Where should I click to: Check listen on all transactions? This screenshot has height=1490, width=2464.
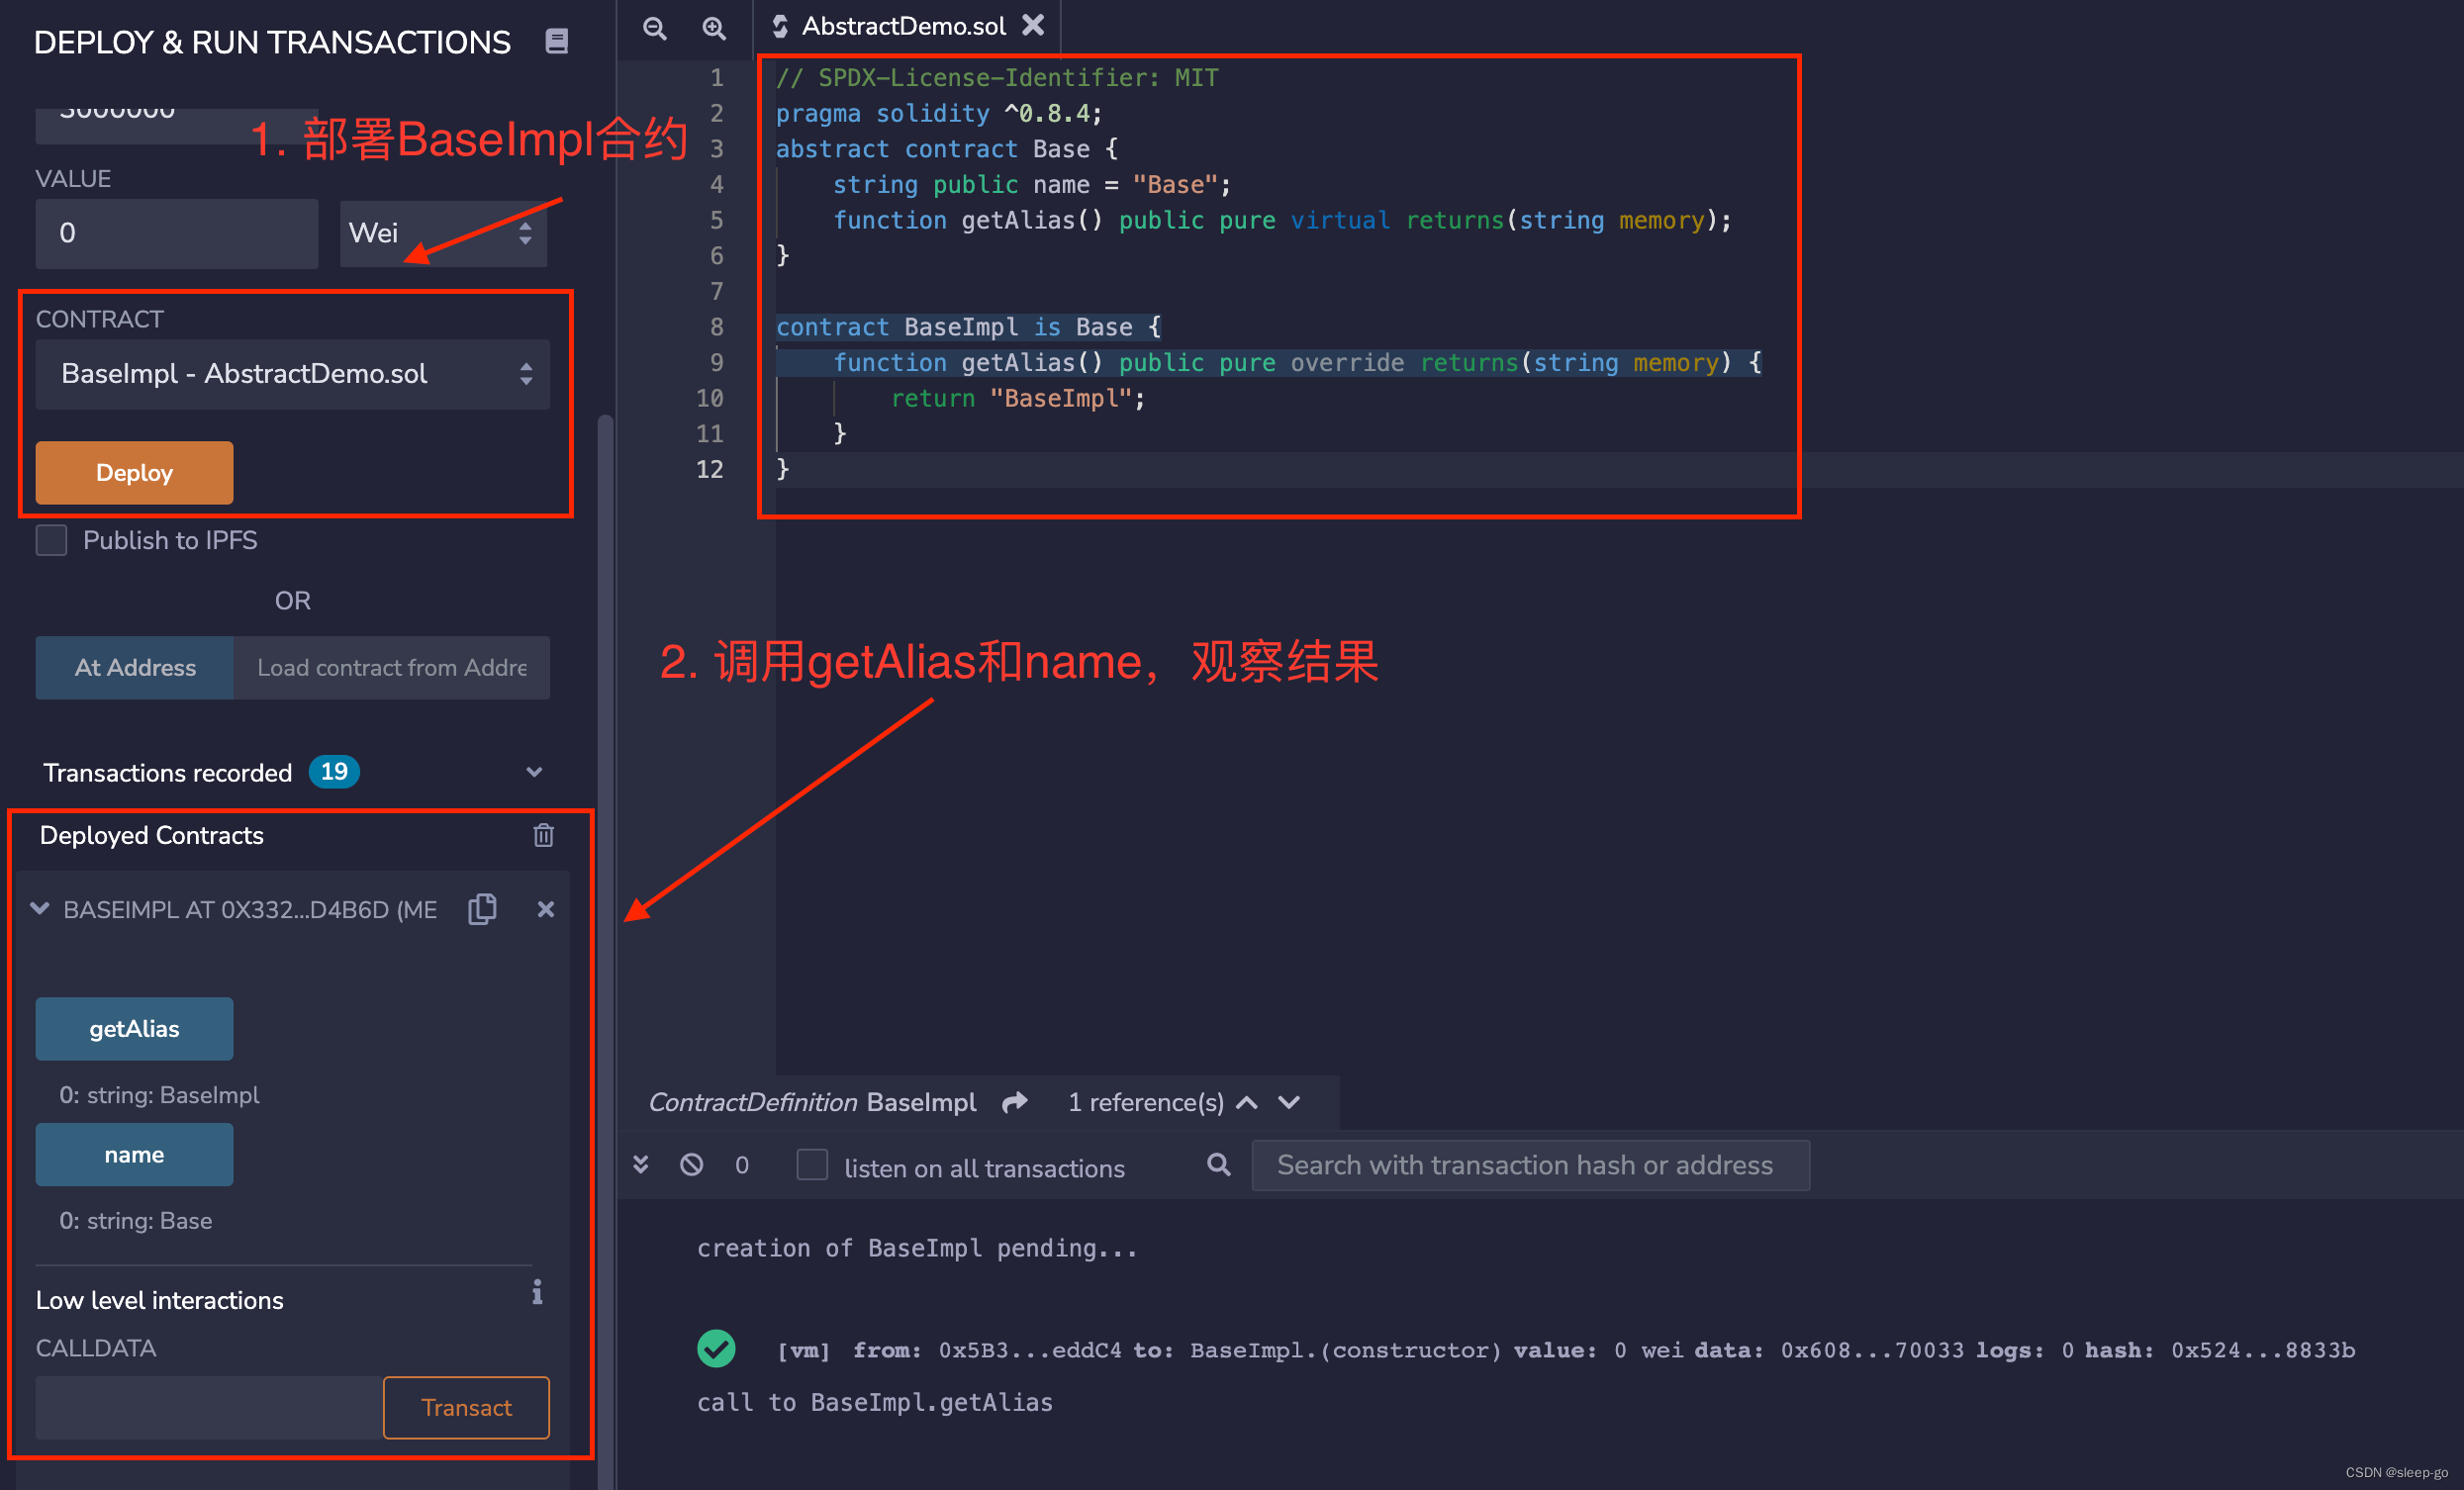click(812, 1165)
